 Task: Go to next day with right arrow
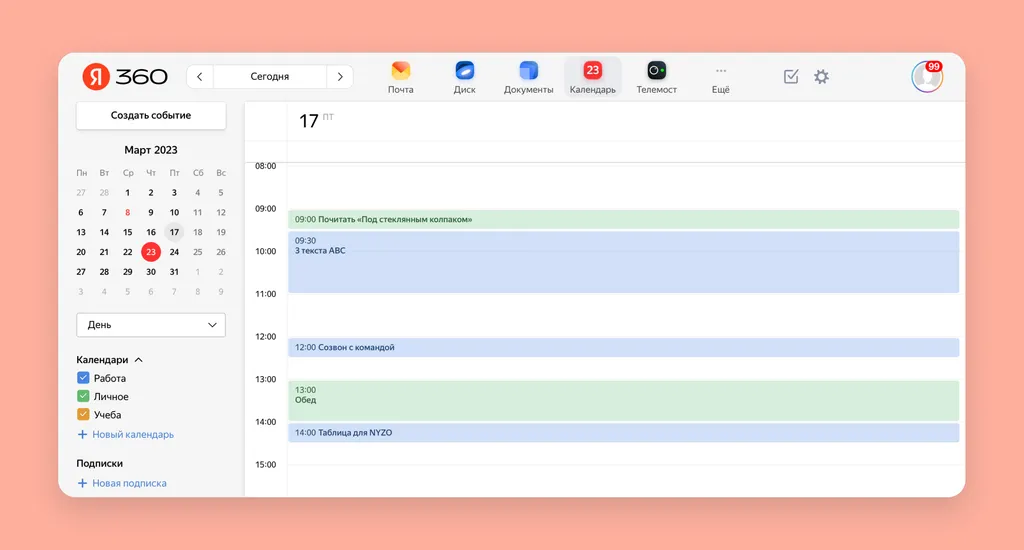click(340, 76)
